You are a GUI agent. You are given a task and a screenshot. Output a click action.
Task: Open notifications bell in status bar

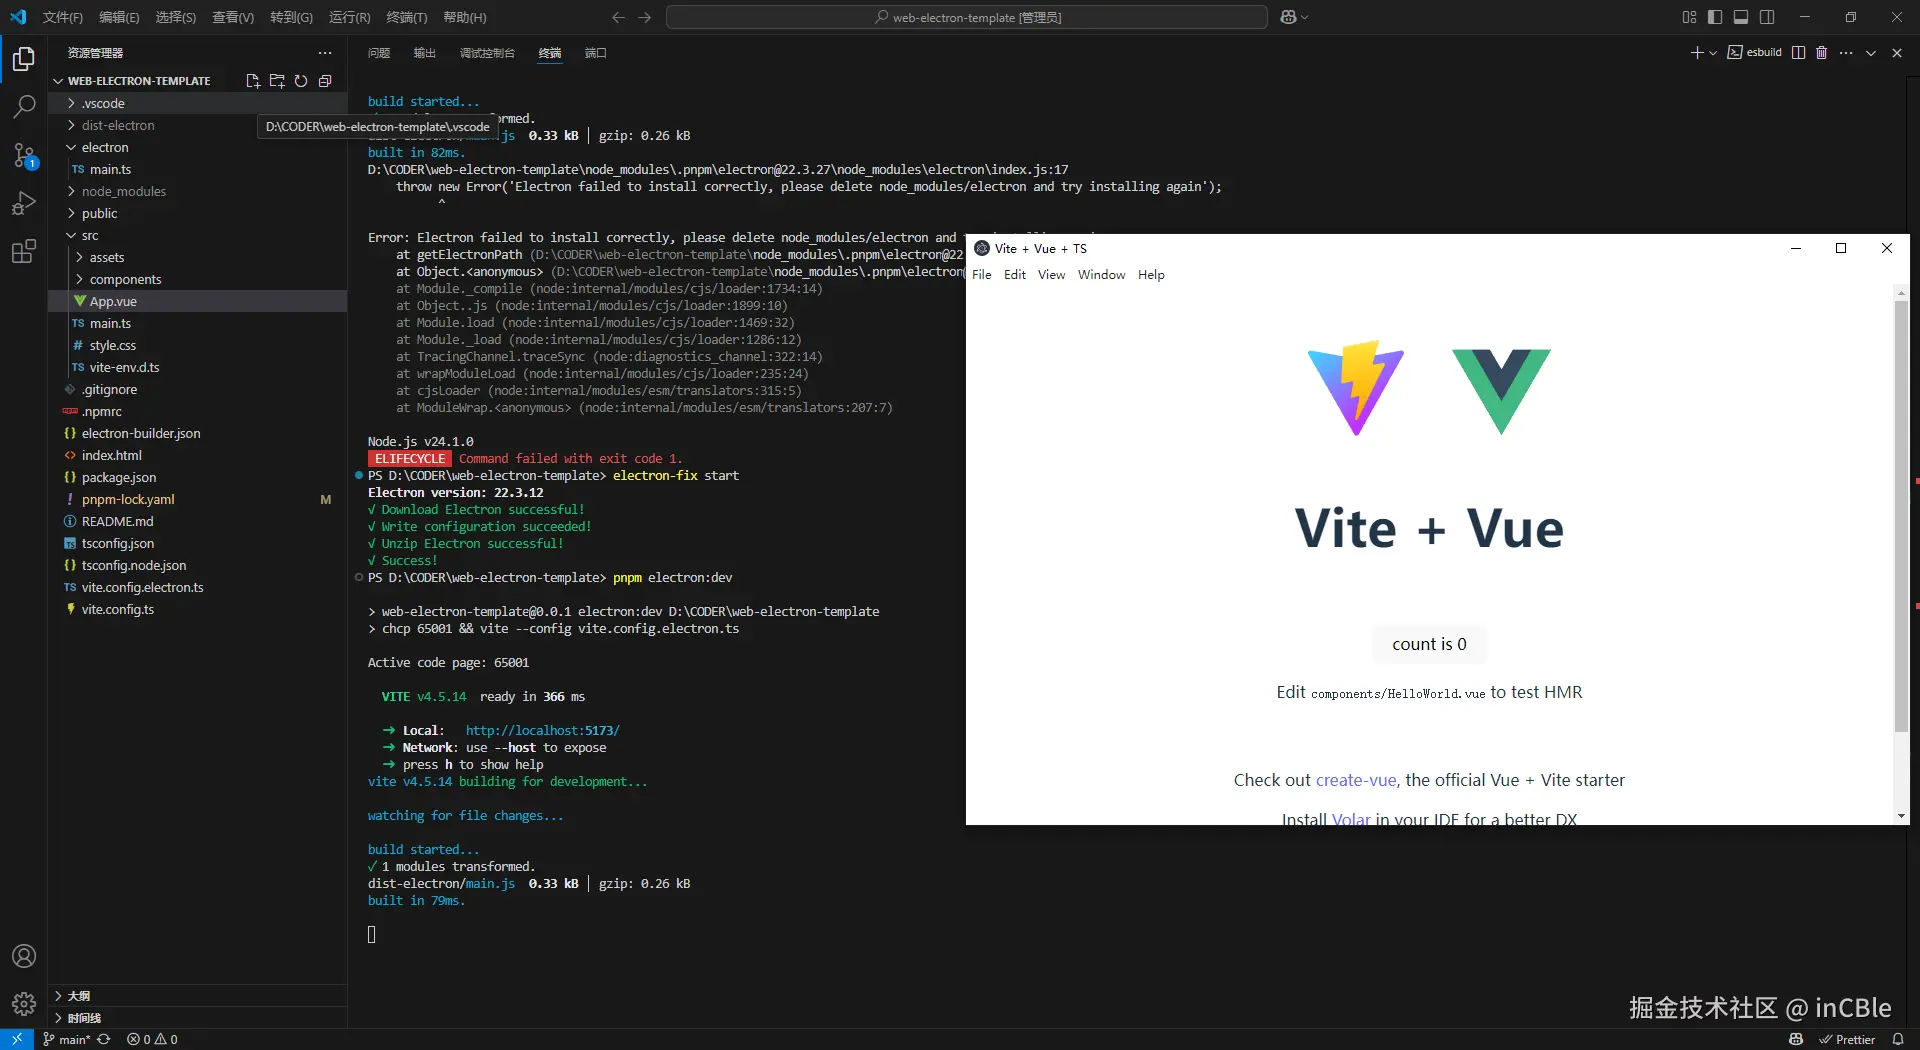(x=1898, y=1039)
